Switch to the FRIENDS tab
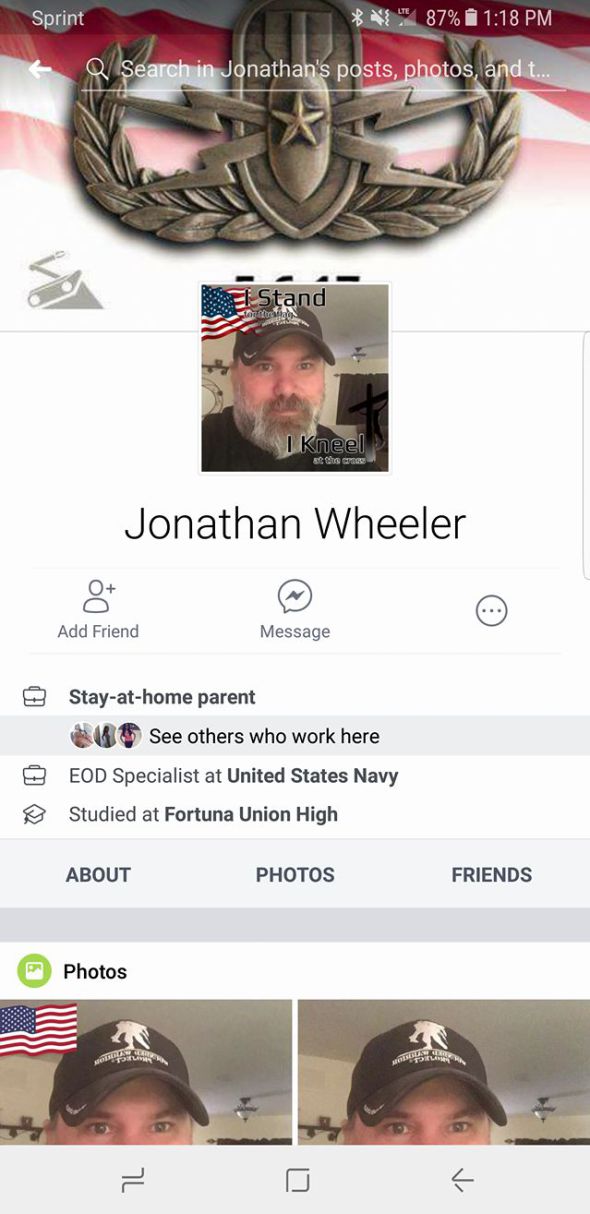Image resolution: width=590 pixels, height=1214 pixels. click(491, 874)
